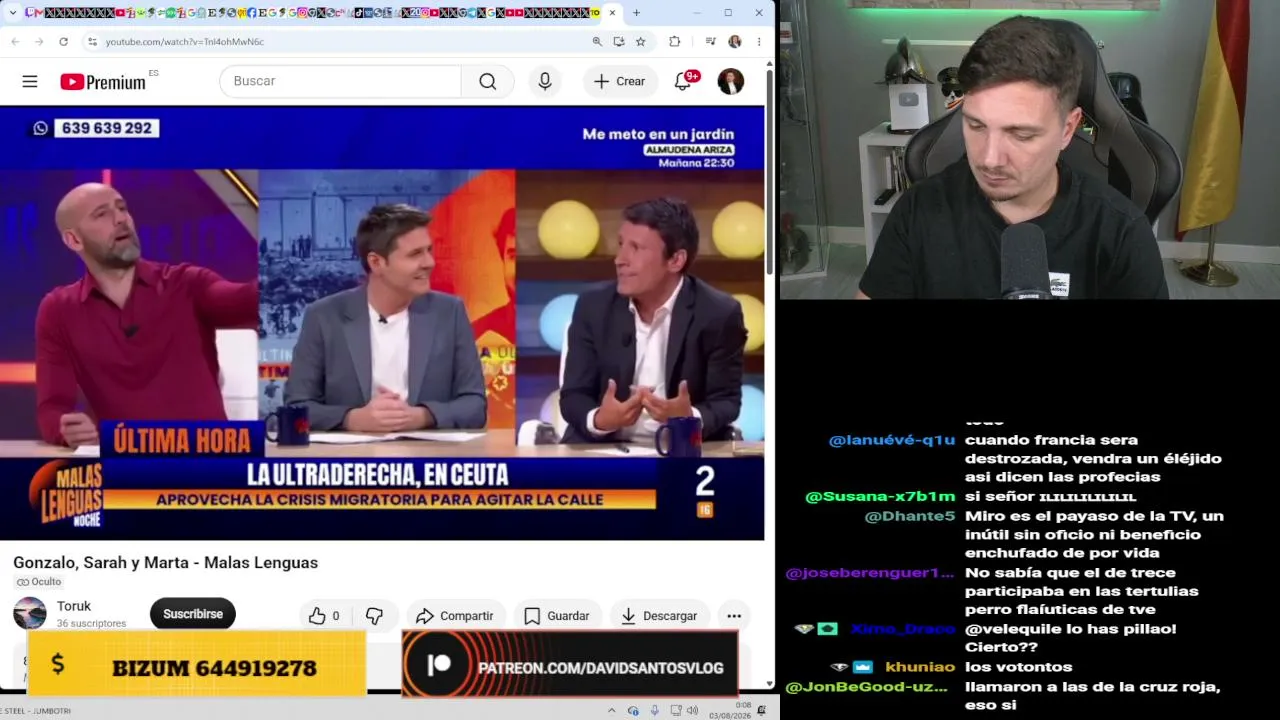Click the Buscar search field

pos(340,81)
